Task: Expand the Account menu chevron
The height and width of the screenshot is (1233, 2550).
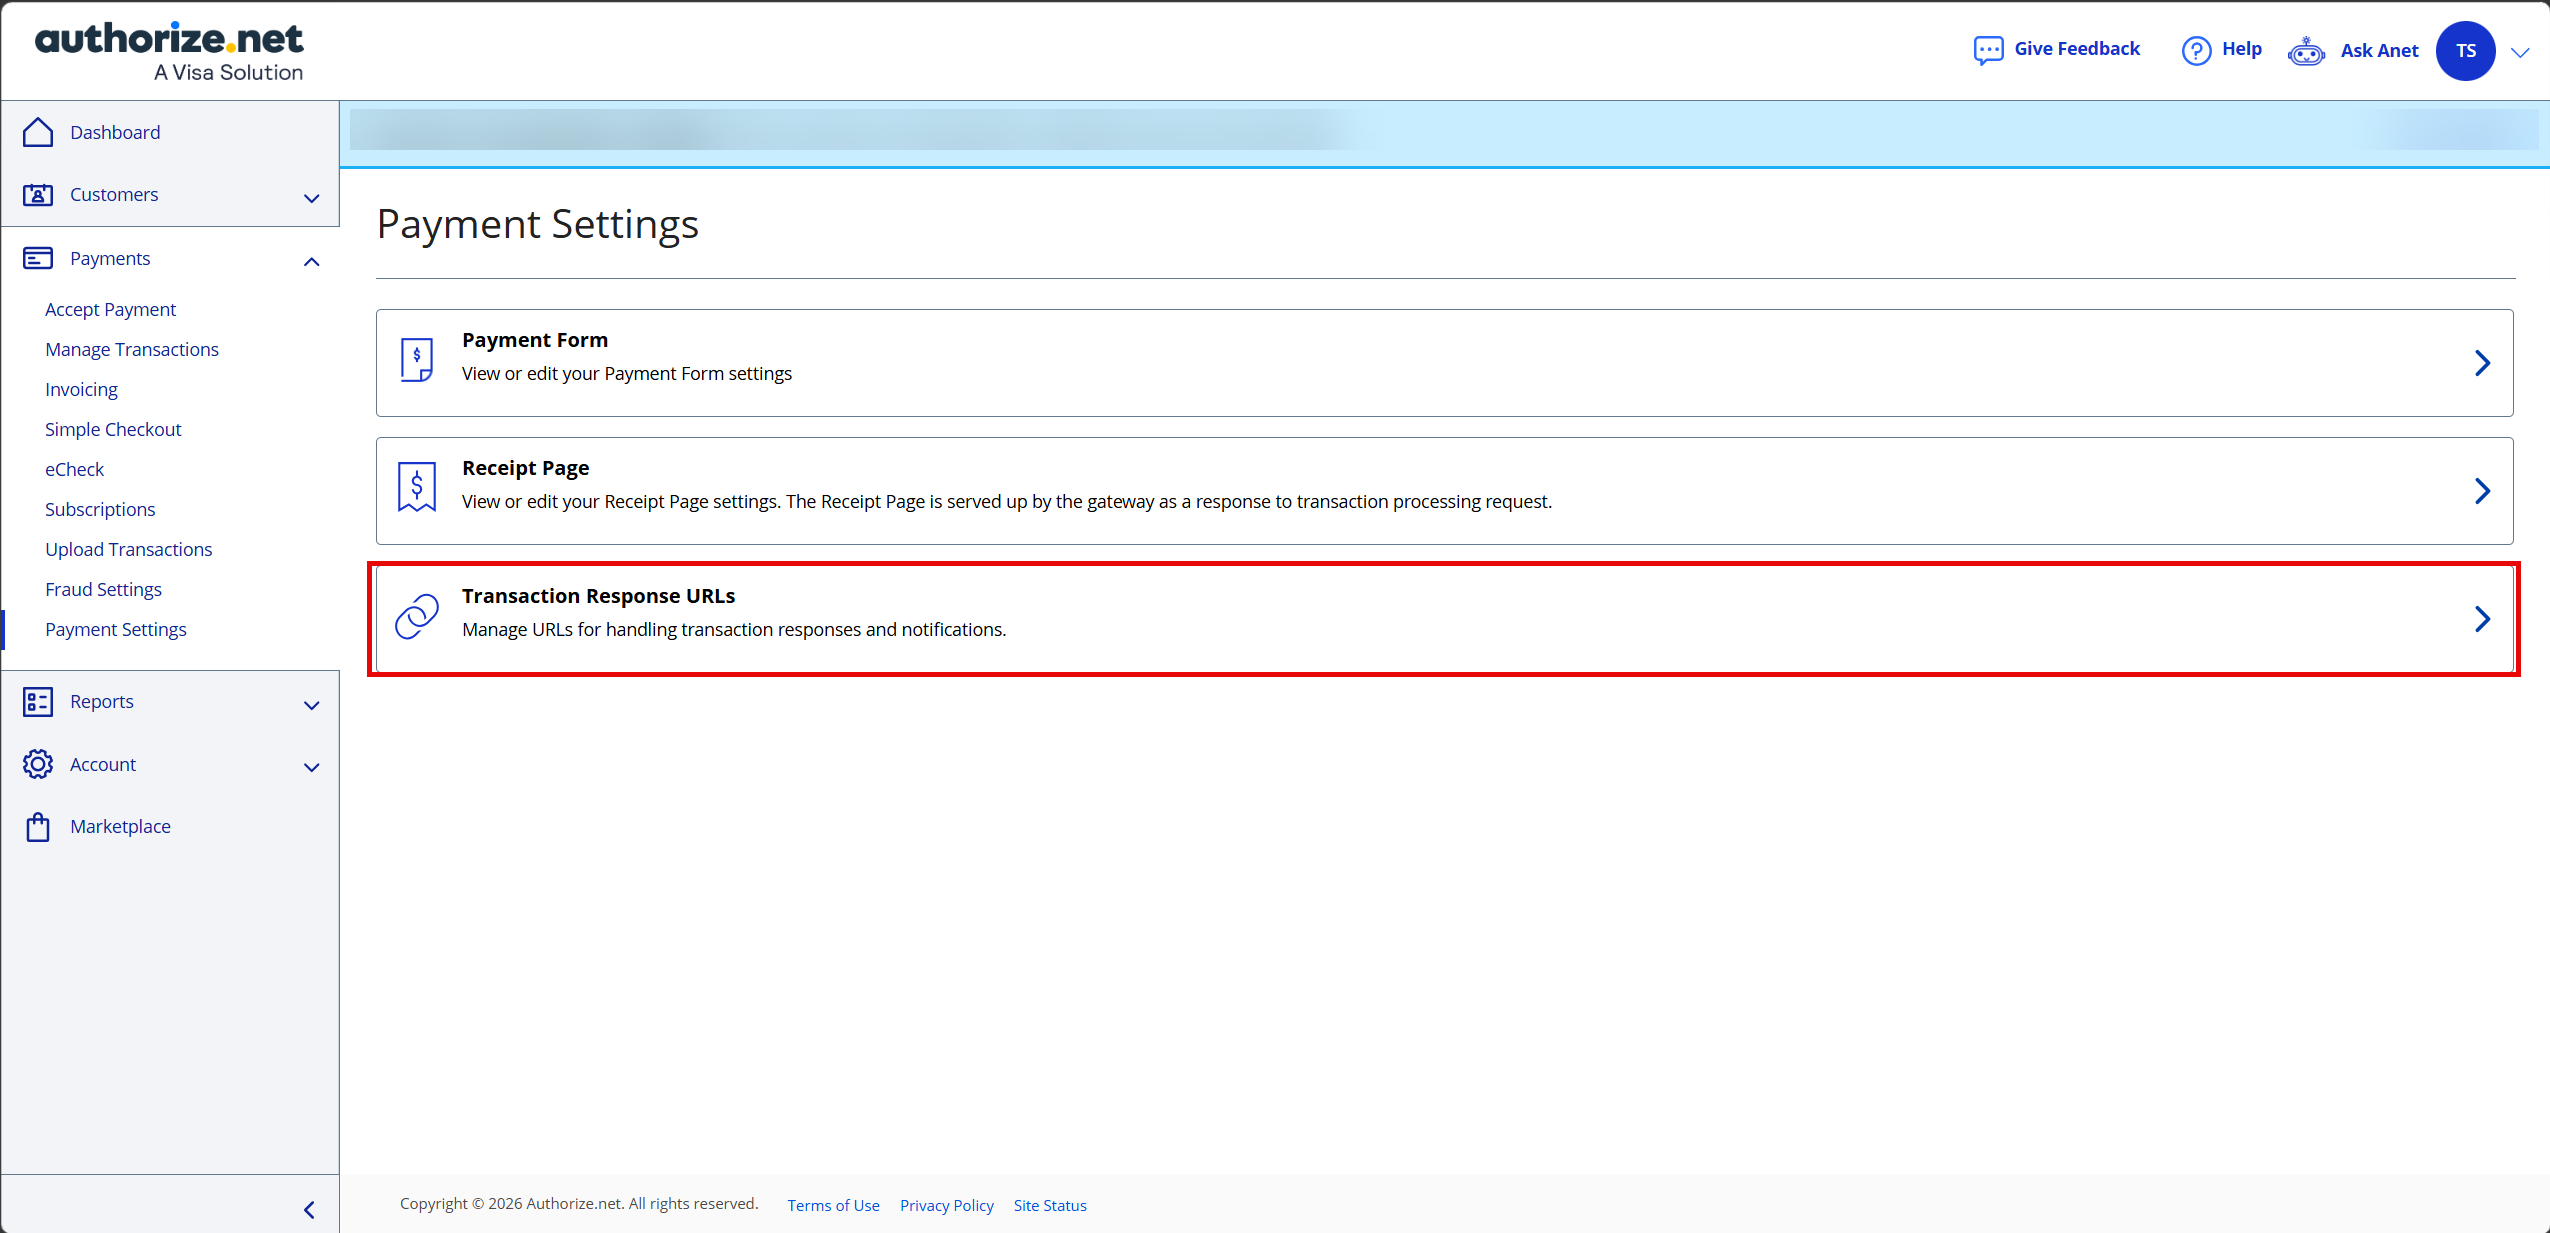Action: point(312,768)
